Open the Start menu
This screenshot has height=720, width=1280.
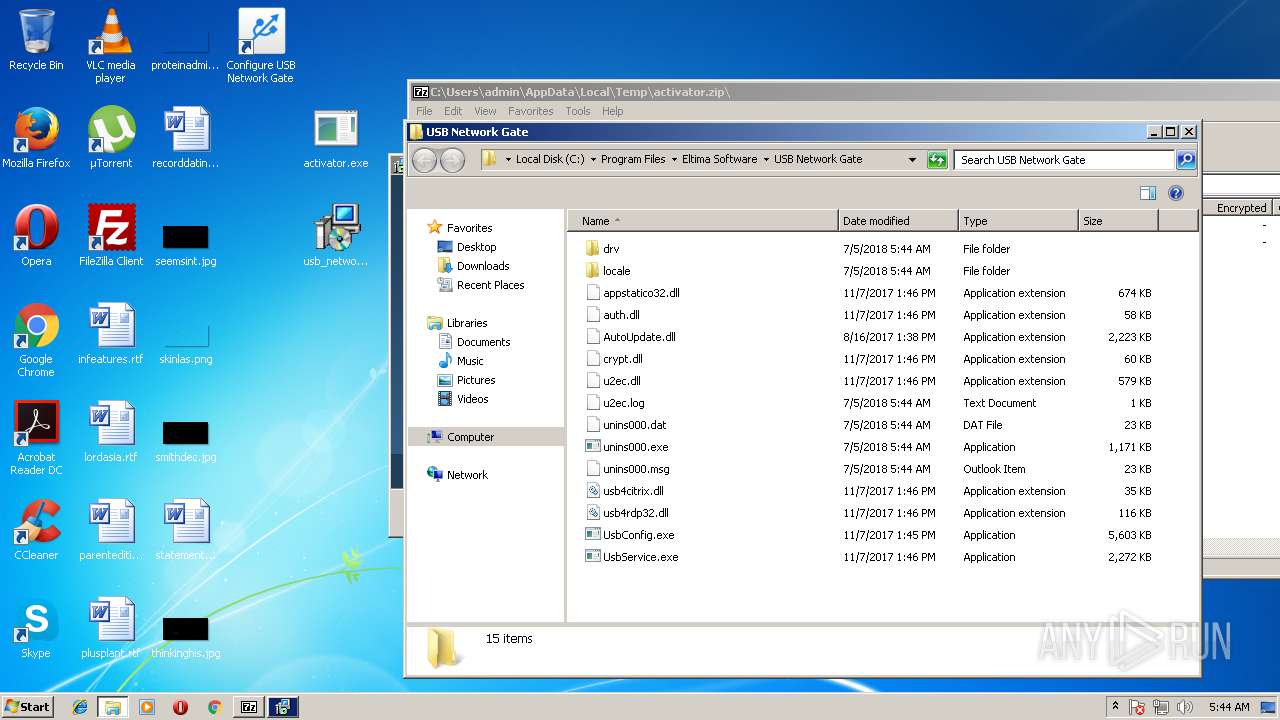(28, 707)
